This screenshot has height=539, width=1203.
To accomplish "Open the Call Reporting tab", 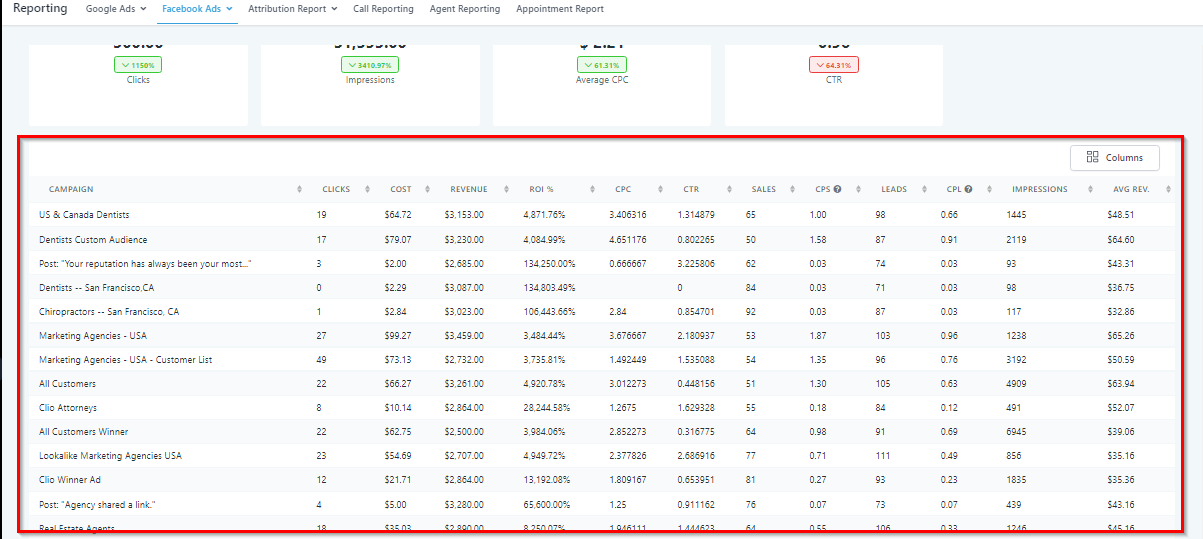I will 383,9.
